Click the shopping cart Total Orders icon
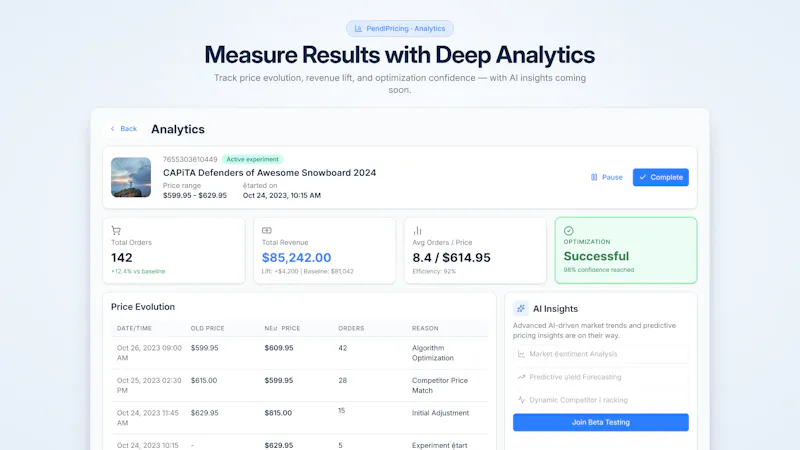Viewport: 800px width, 450px height. [116, 231]
